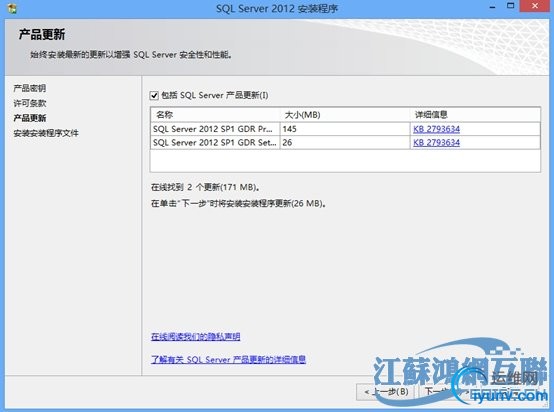Open the KB 2793634 link for the 26 MB update
The image size is (554, 412).
coord(436,143)
